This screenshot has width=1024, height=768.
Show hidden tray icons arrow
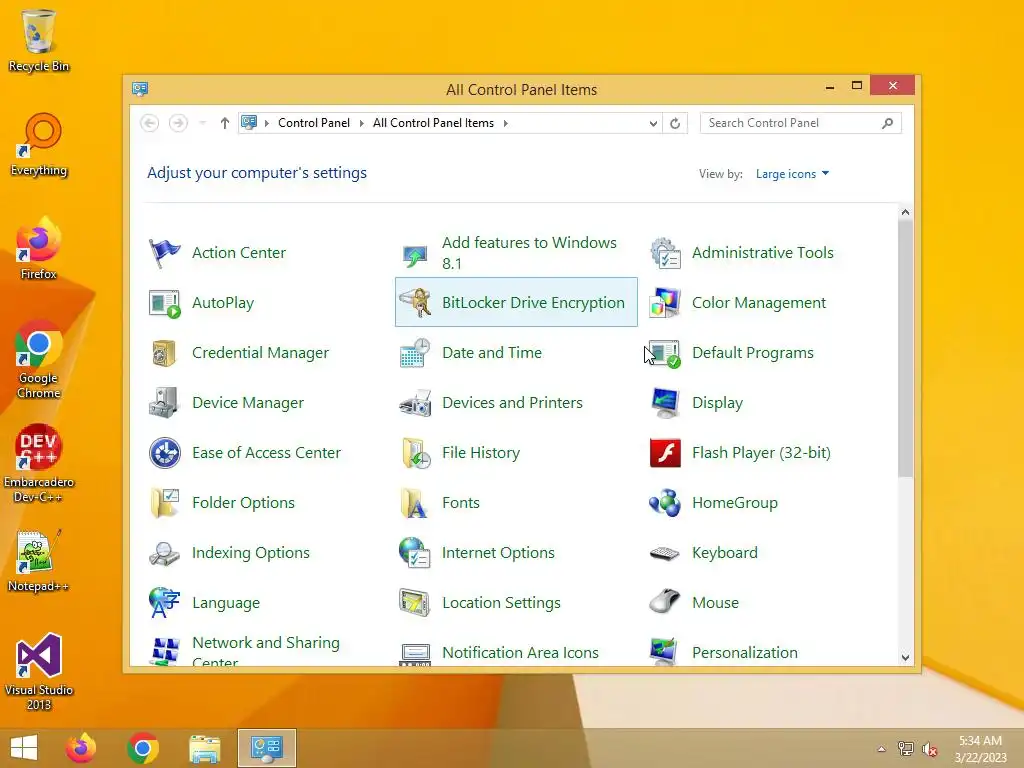tap(881, 749)
